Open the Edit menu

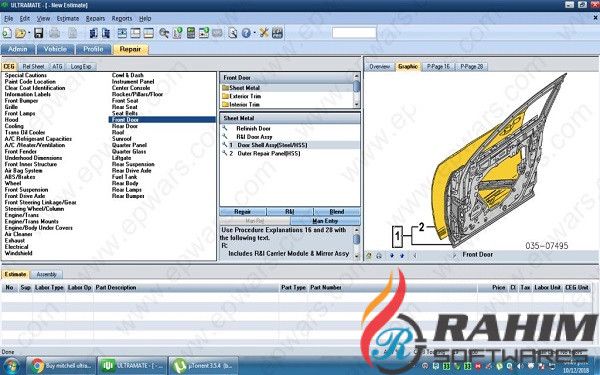[24, 18]
